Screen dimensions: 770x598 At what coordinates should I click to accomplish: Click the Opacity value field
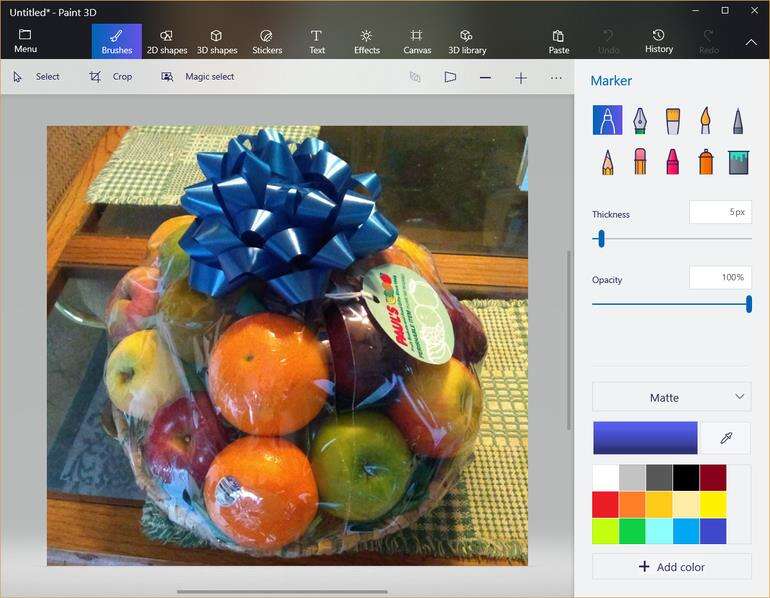pyautogui.click(x=720, y=277)
